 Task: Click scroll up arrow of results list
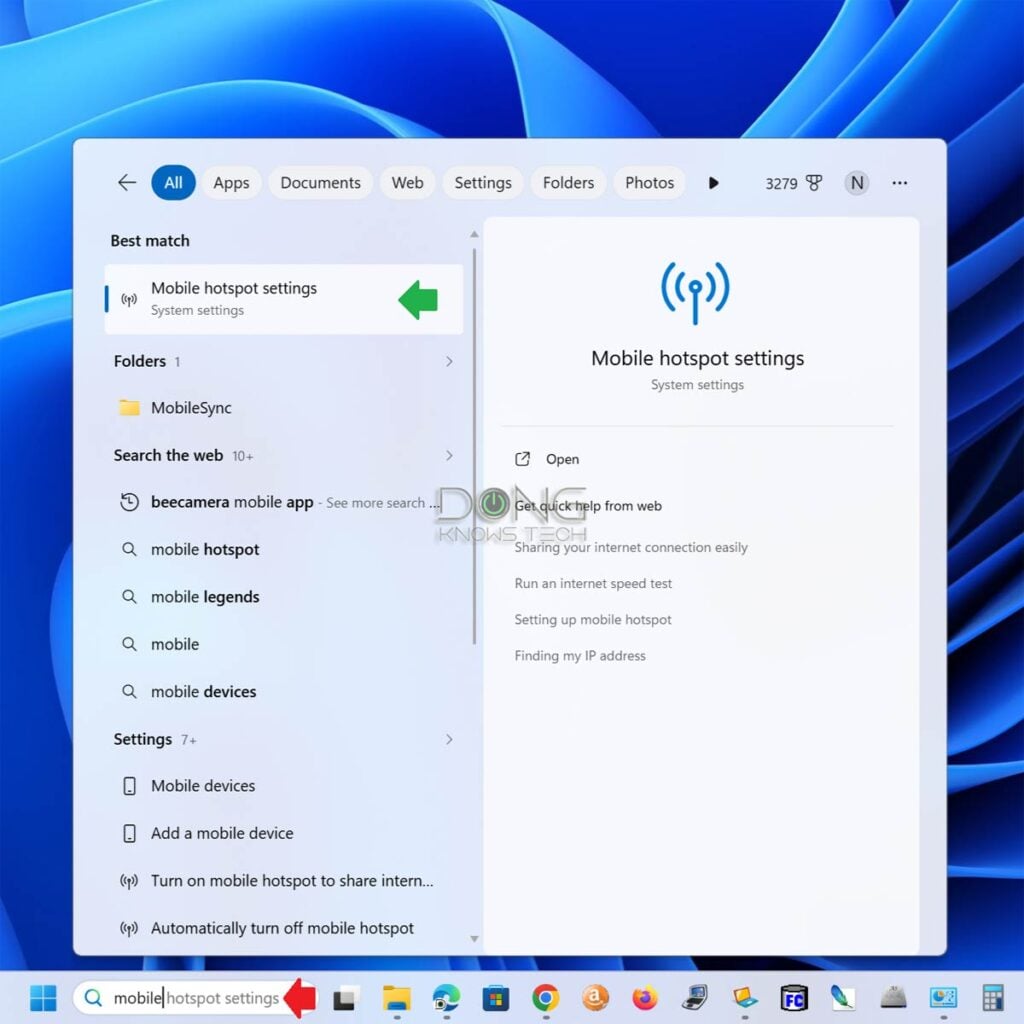click(x=474, y=234)
